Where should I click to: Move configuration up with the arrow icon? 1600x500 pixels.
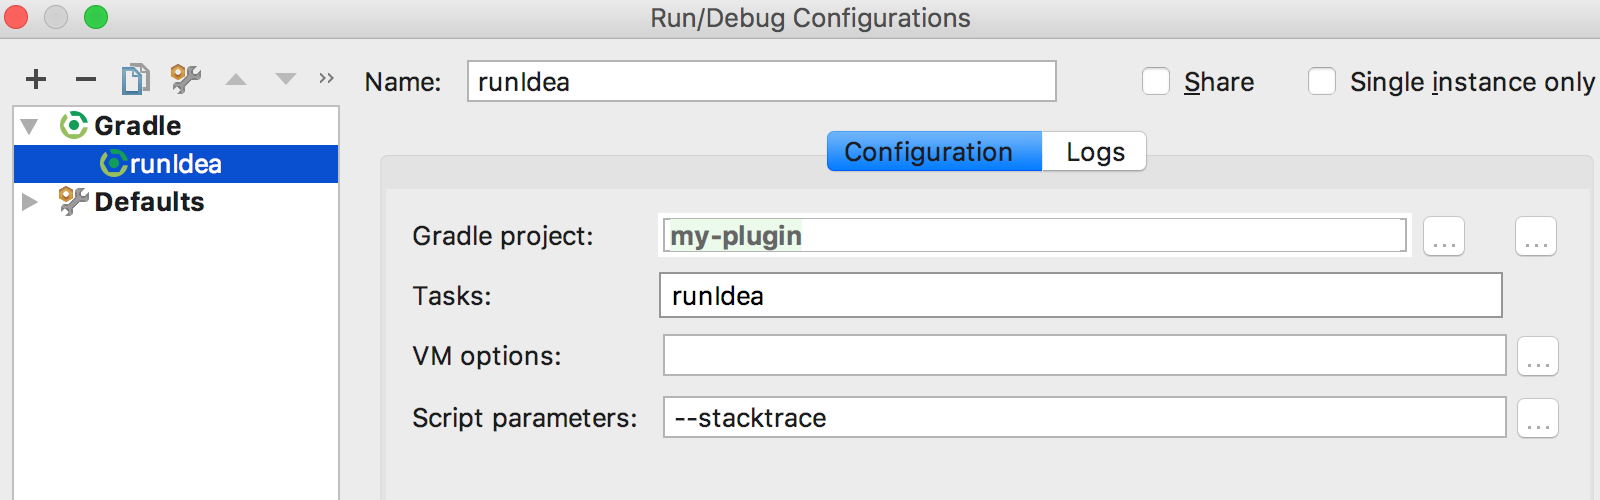click(236, 79)
